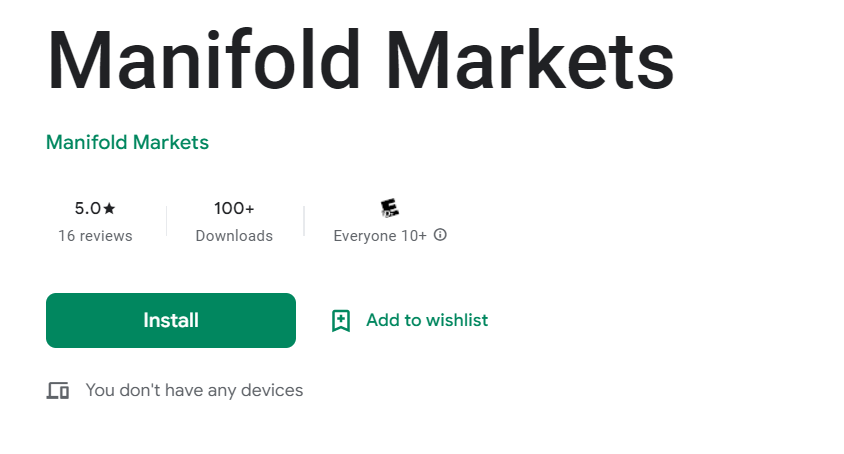
Task: Open the content rating info icon
Action: pos(440,235)
